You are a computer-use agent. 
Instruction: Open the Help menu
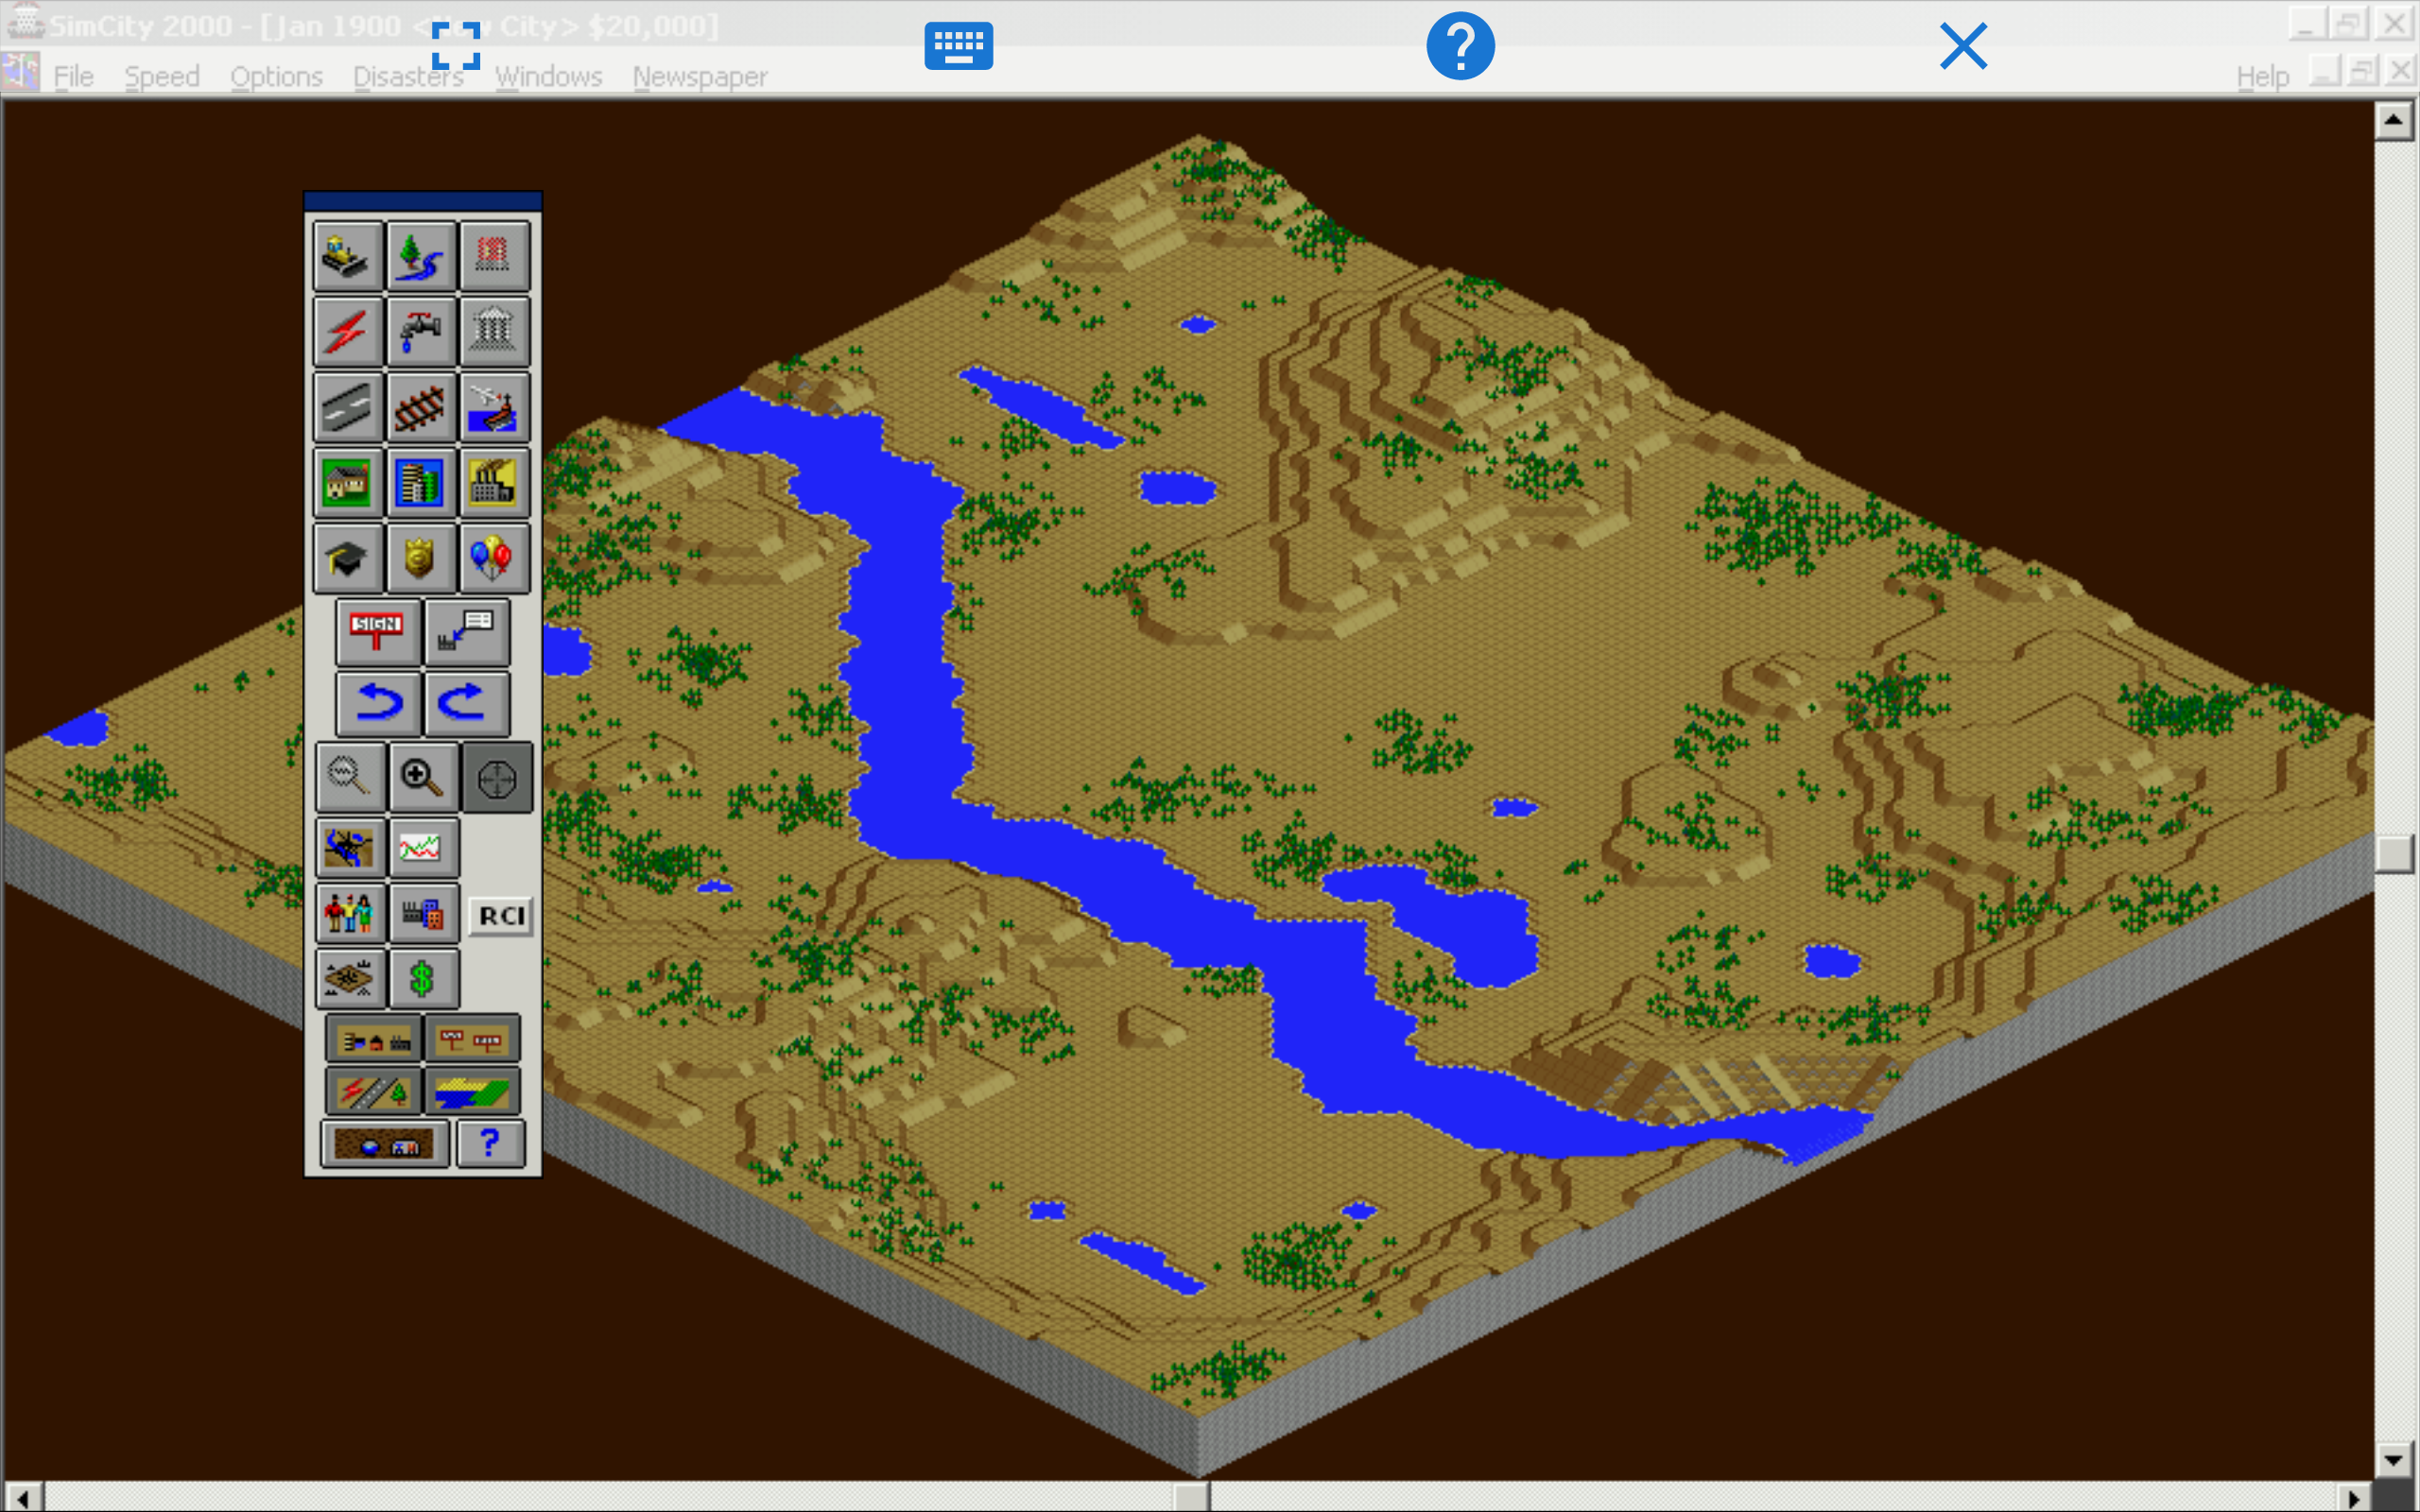coord(2262,76)
